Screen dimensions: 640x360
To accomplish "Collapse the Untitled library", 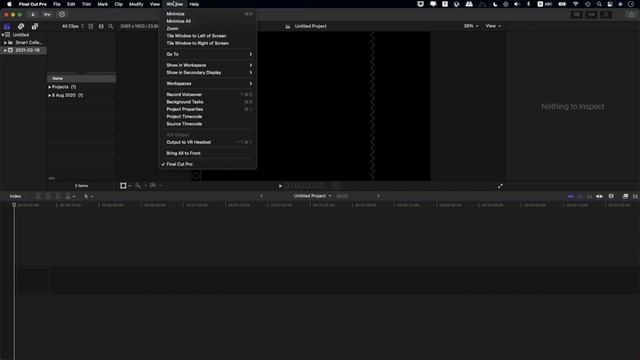I will coord(3,35).
